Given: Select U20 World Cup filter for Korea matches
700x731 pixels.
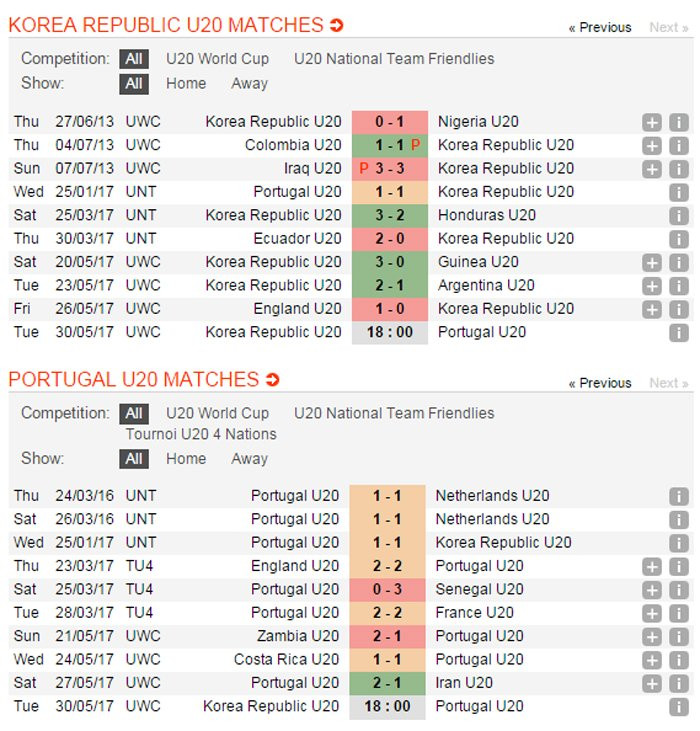Looking at the screenshot, I should tap(217, 59).
